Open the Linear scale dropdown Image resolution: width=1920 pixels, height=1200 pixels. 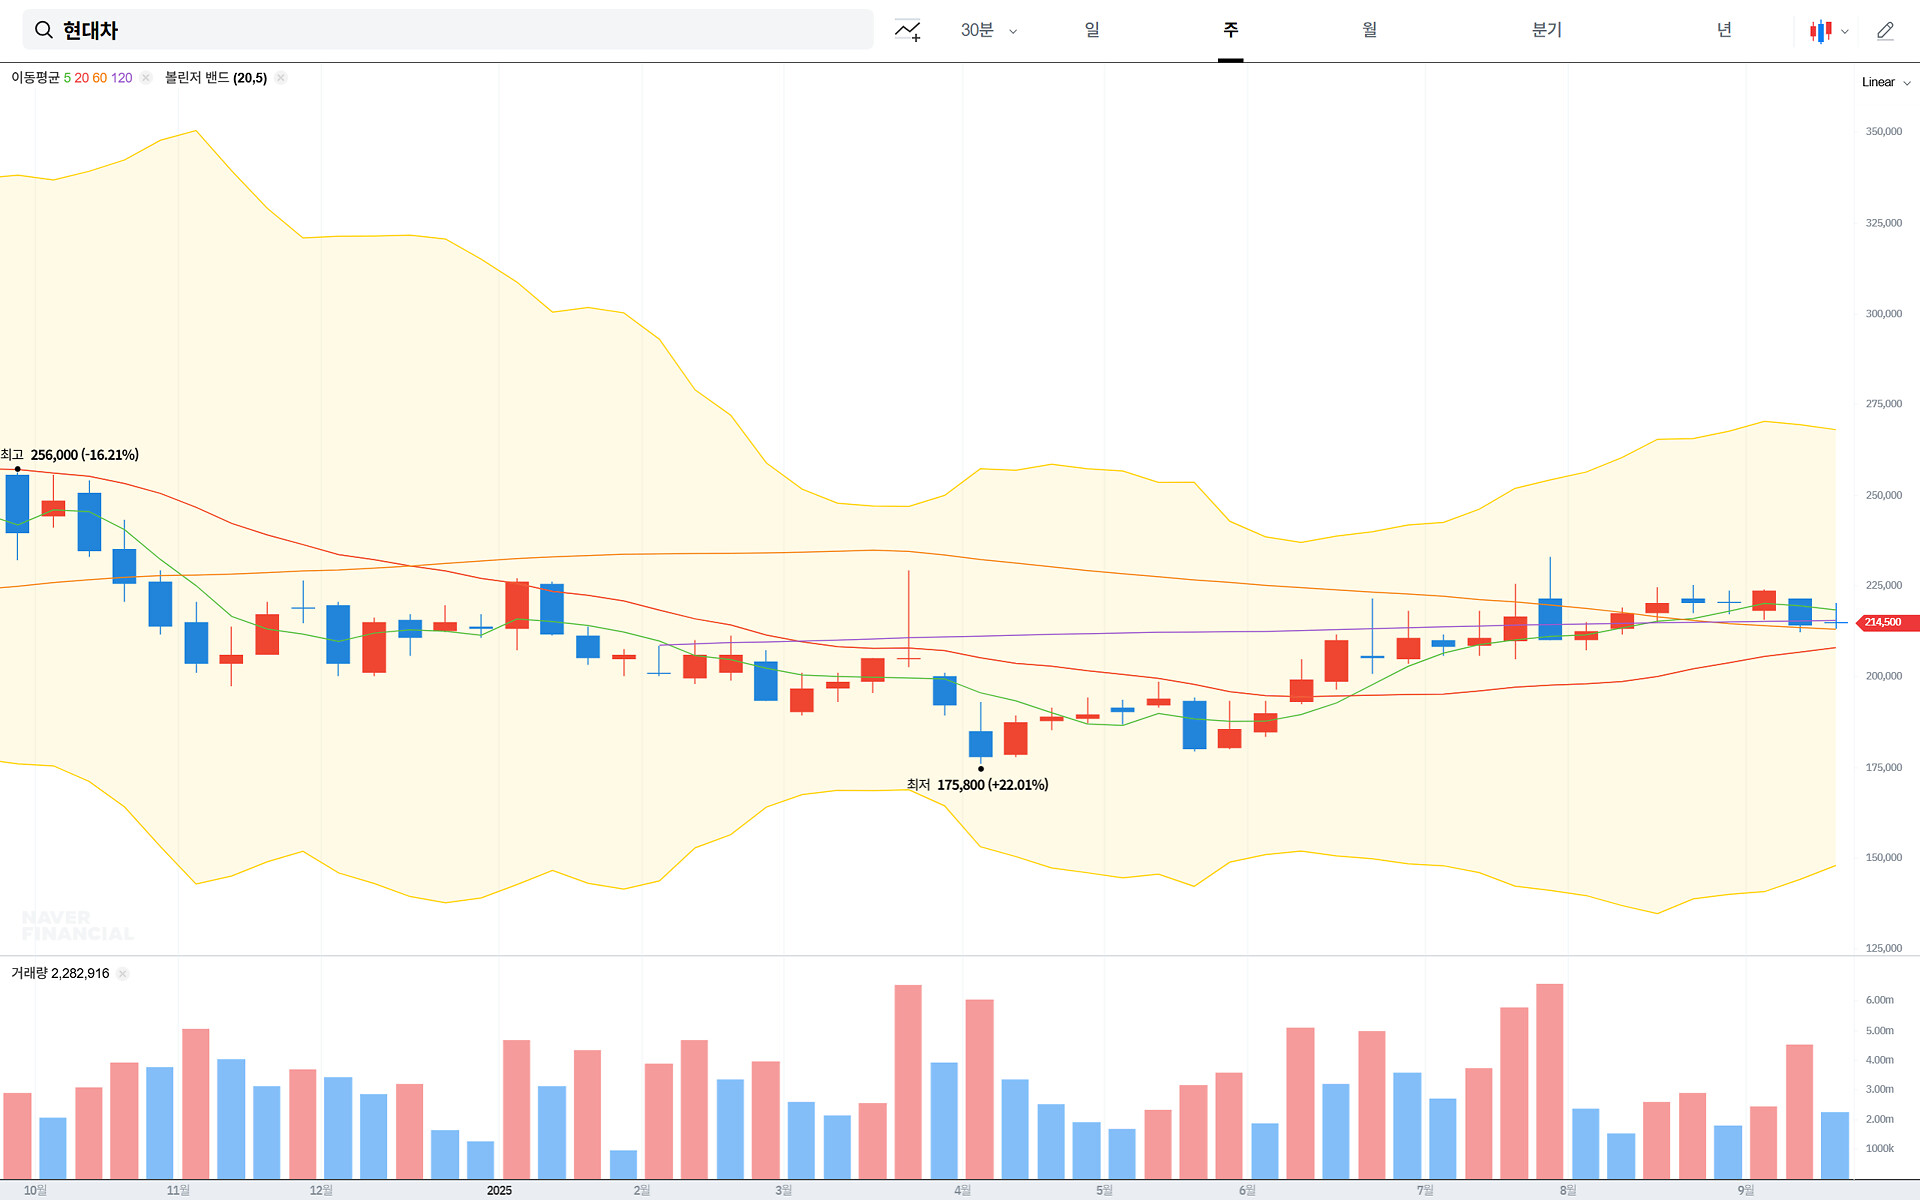coord(1885,82)
